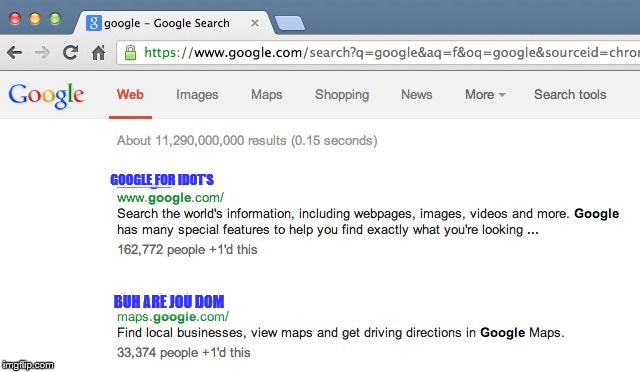Viewport: 640px width, 372px height.
Task: Expand the More dropdown menu
Action: pos(485,95)
